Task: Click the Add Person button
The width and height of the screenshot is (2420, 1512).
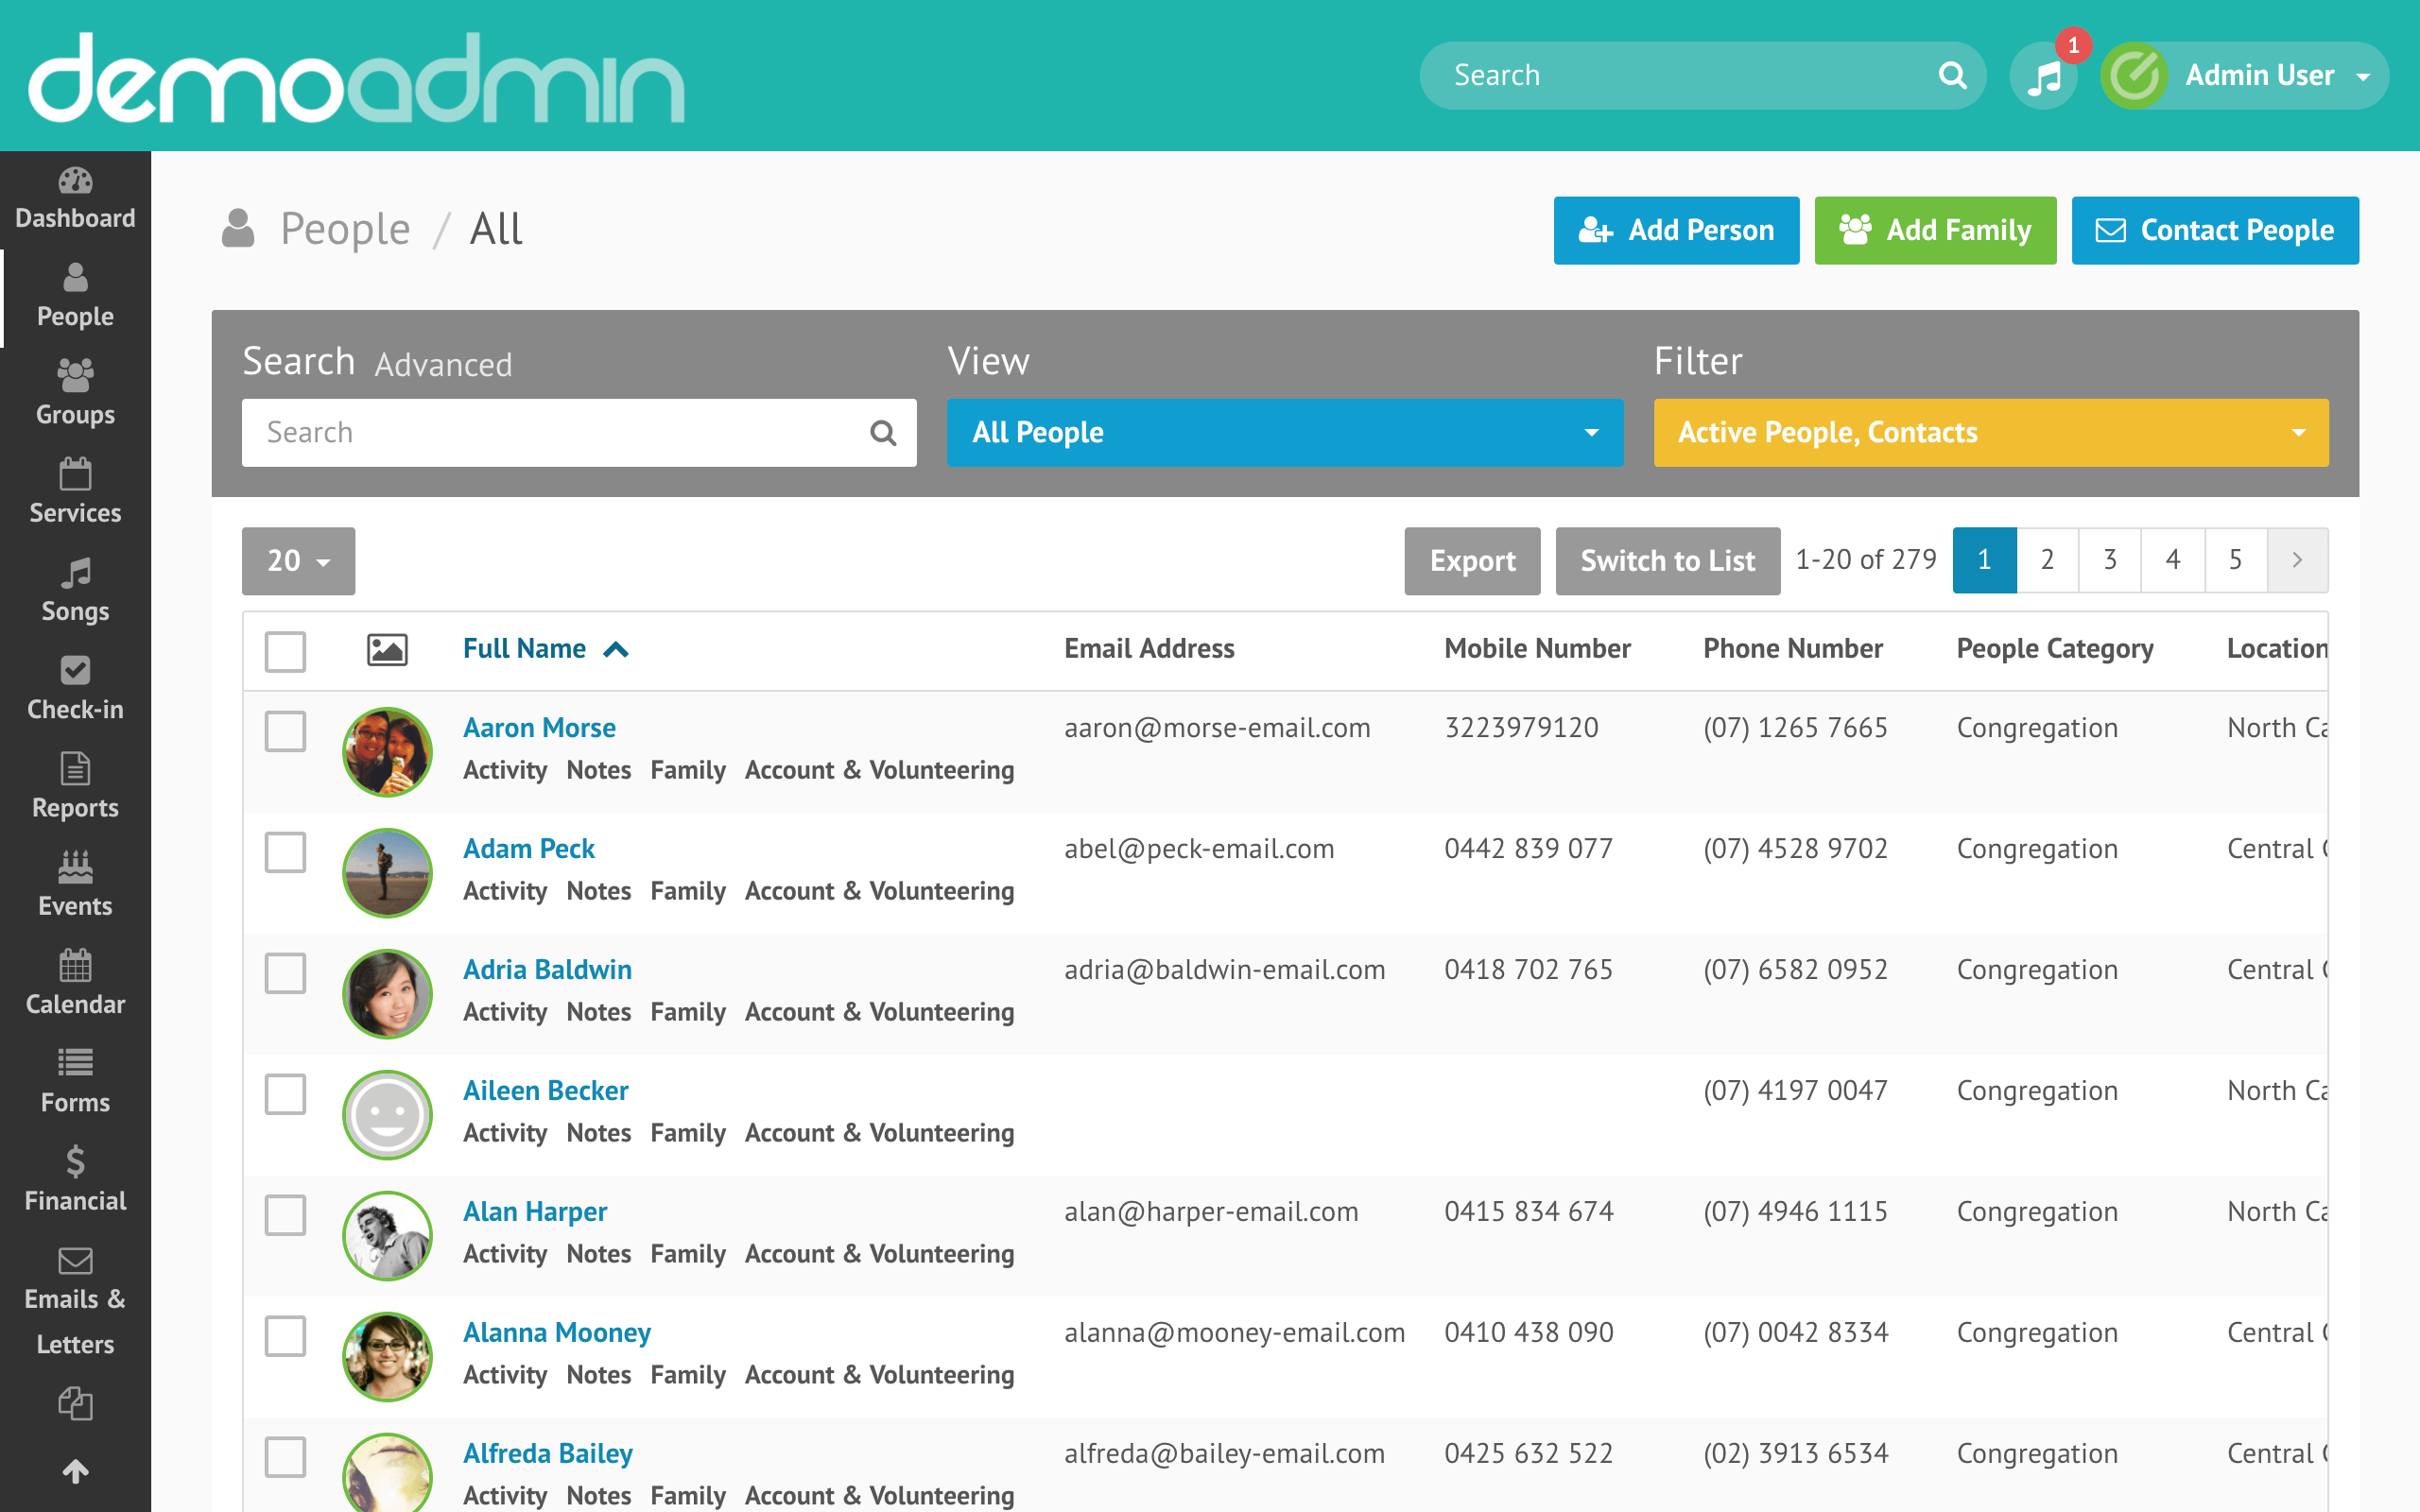Action: pos(1676,231)
